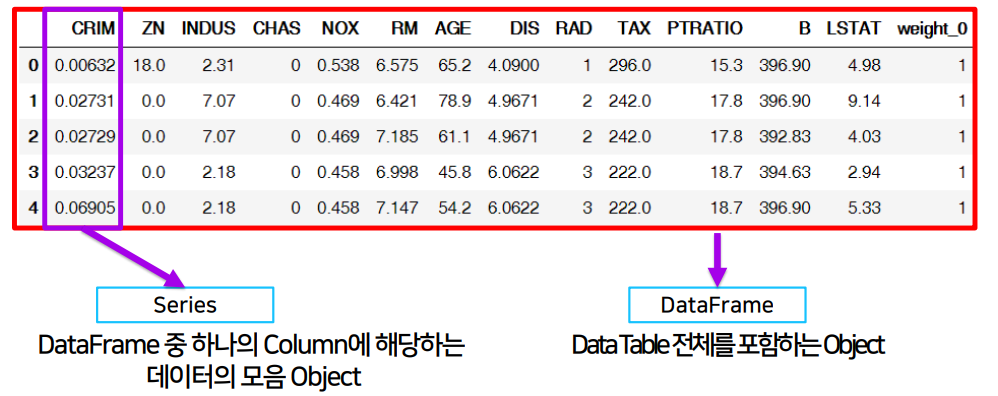Select the ZN value 18.0

pyautogui.click(x=150, y=65)
